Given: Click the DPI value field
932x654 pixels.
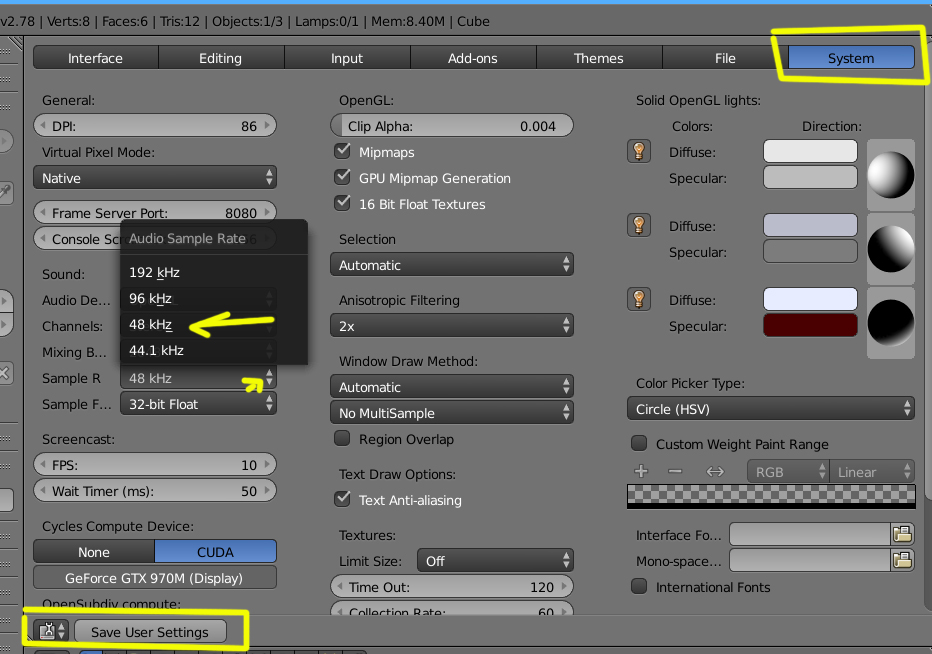Looking at the screenshot, I should point(155,125).
